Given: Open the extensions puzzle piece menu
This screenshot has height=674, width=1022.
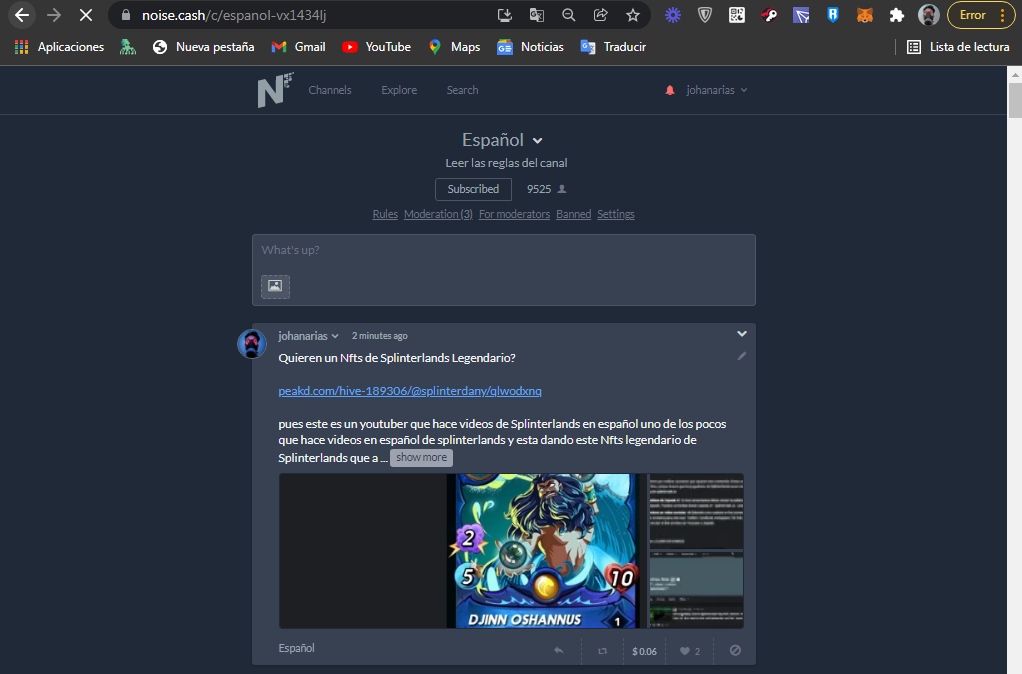Looking at the screenshot, I should (897, 15).
